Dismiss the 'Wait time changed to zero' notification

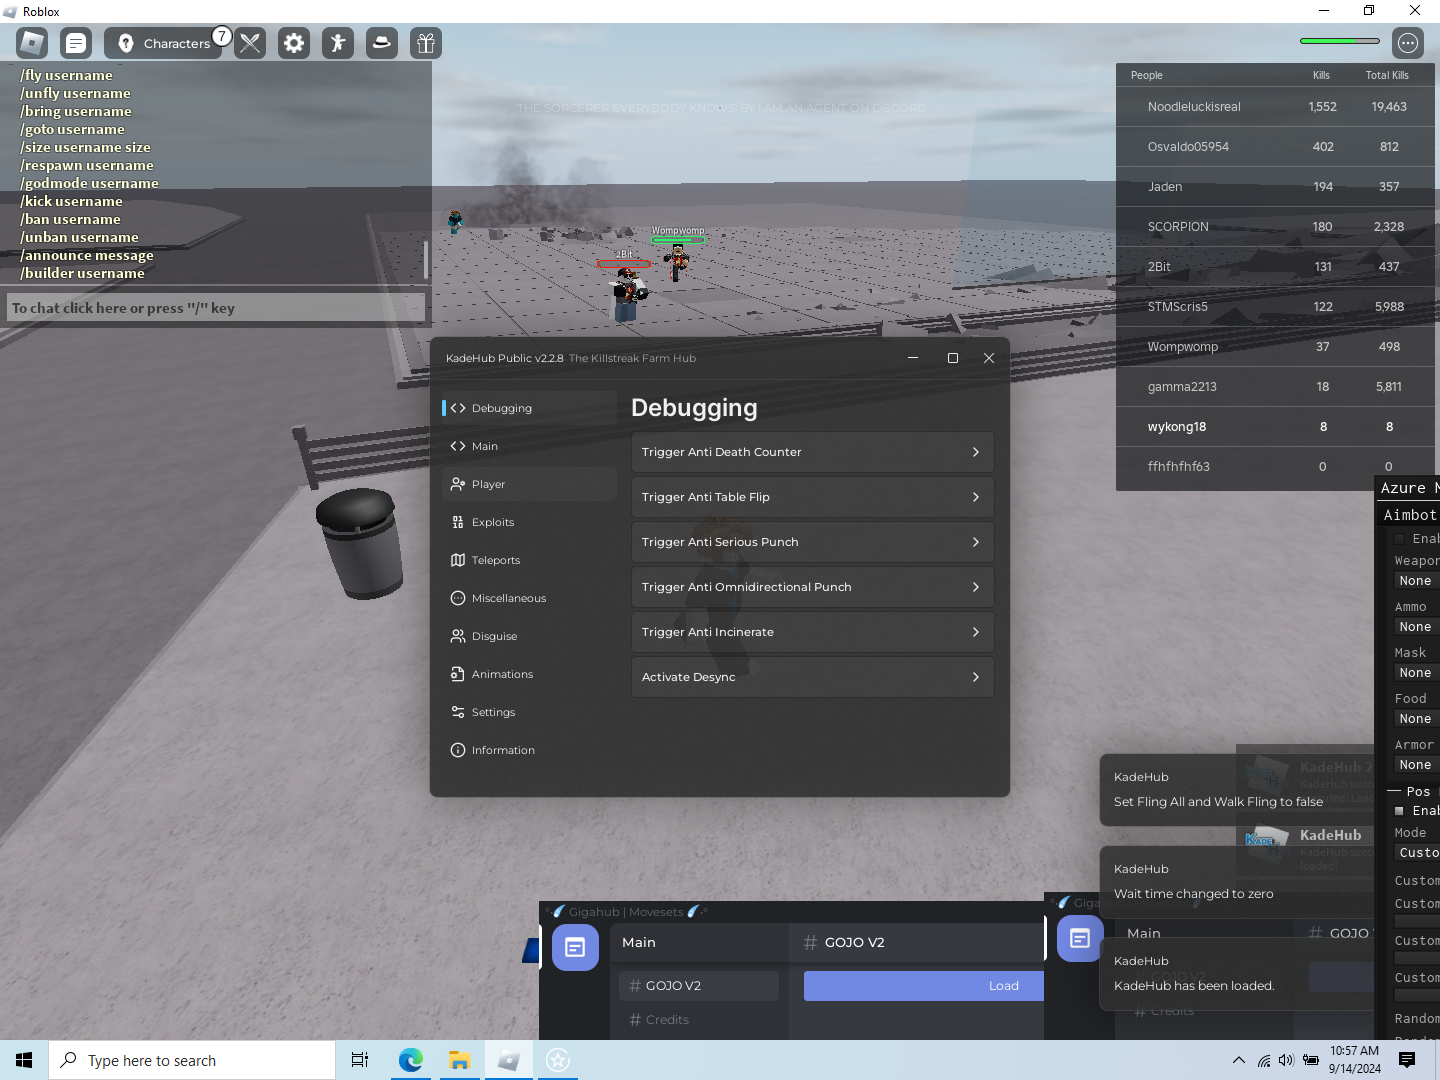[x=1237, y=882]
